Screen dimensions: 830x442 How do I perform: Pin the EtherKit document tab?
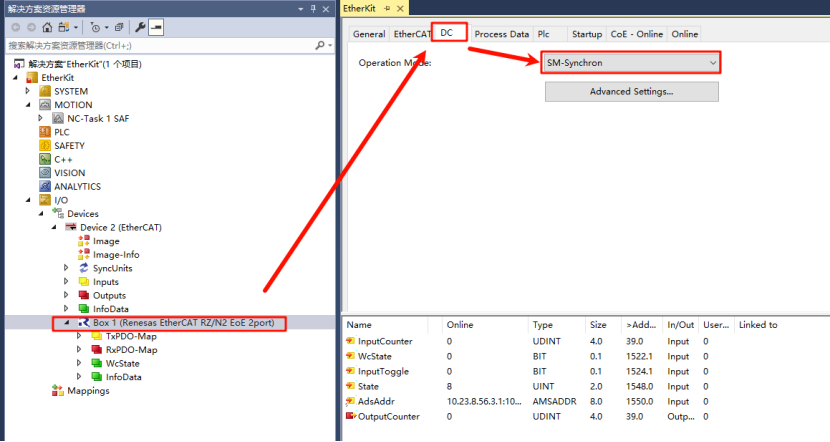point(387,8)
